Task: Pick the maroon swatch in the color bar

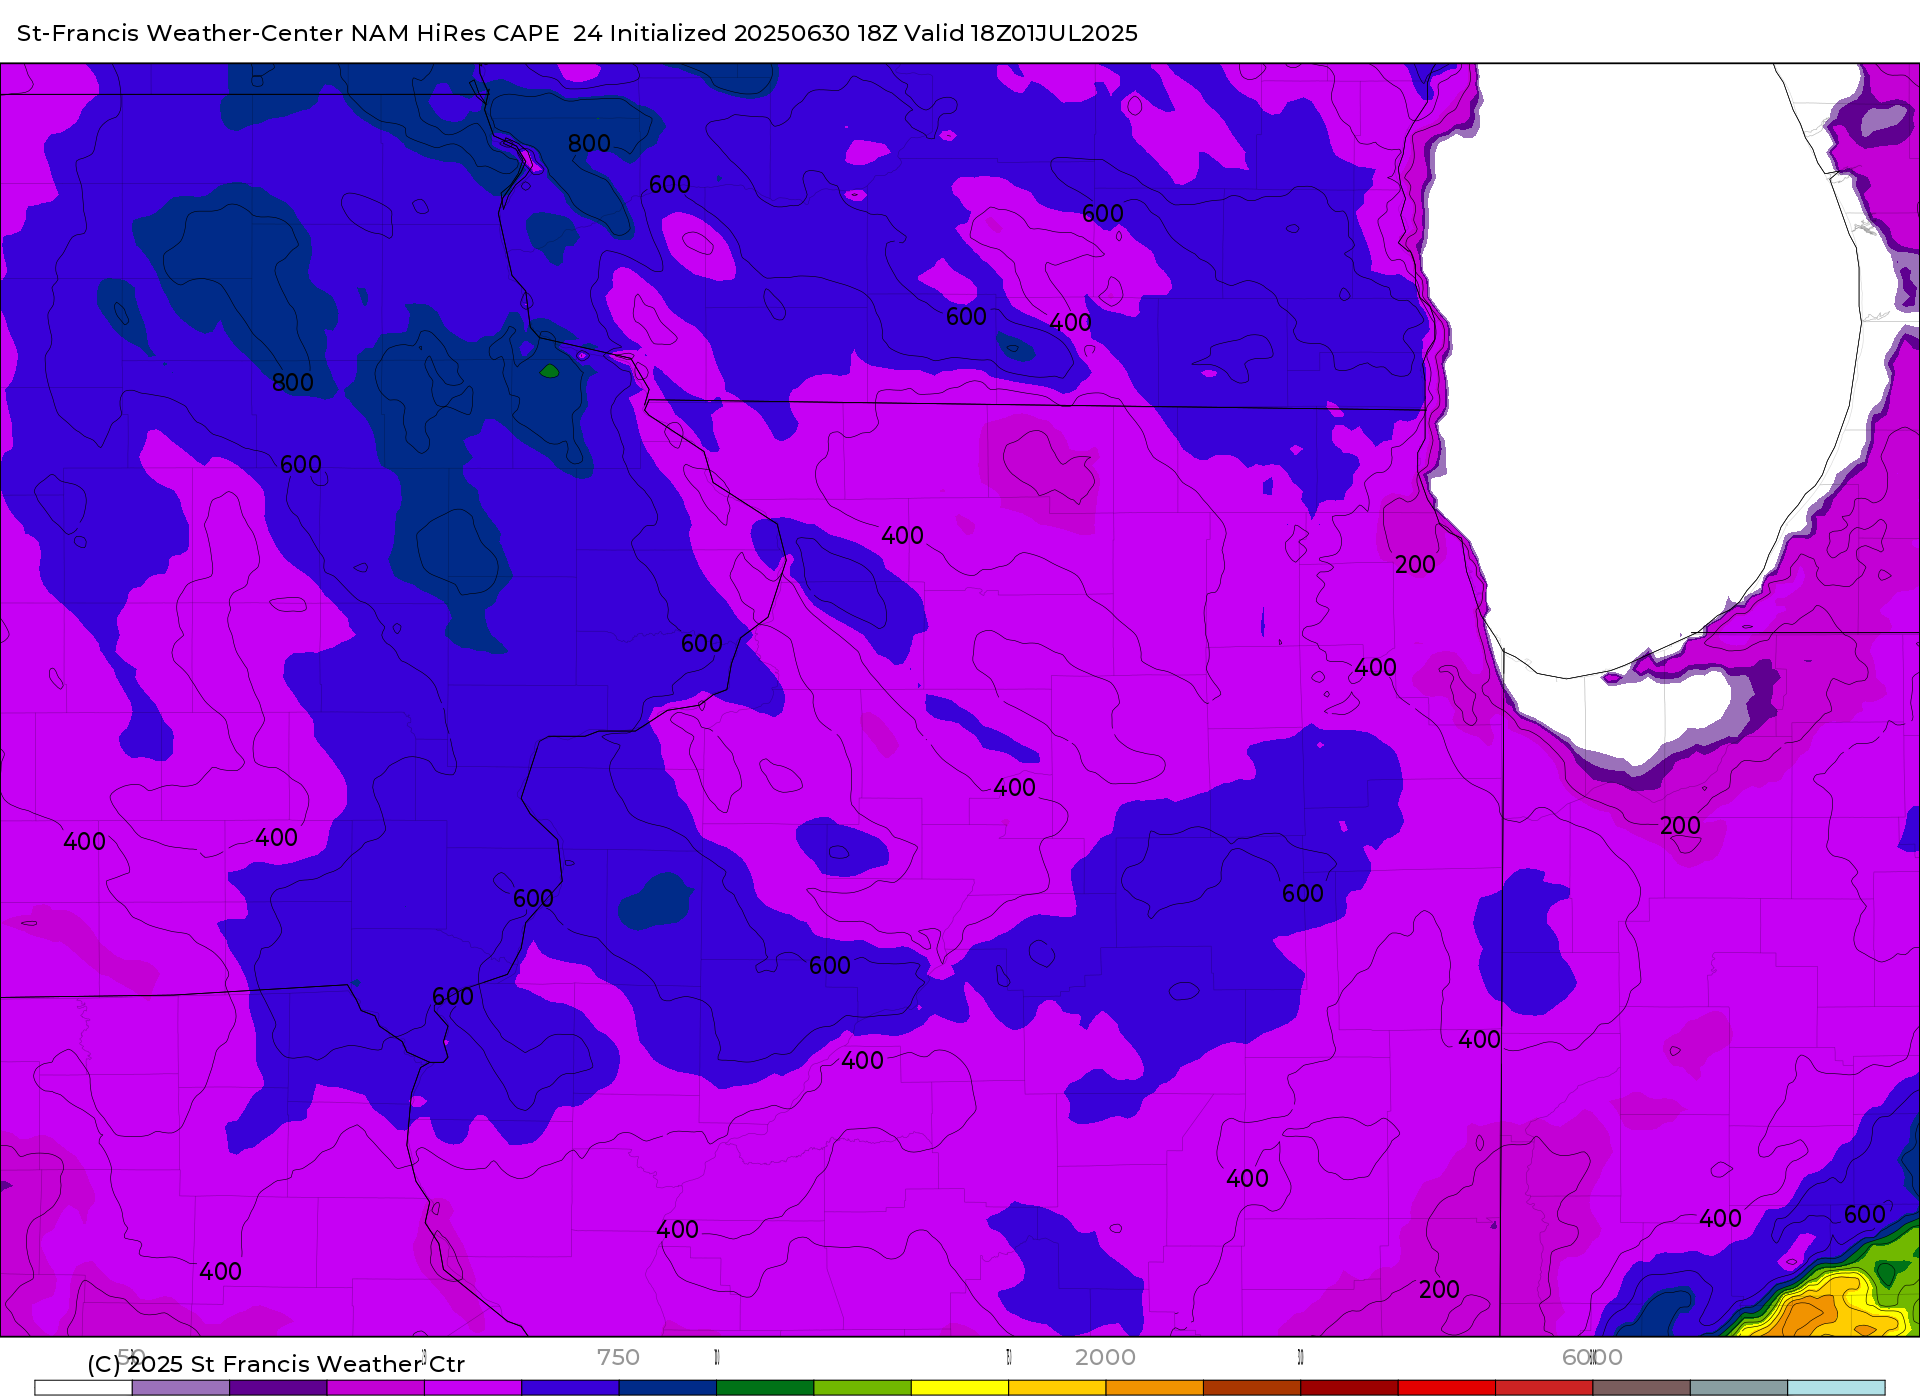Action: pos(1349,1388)
